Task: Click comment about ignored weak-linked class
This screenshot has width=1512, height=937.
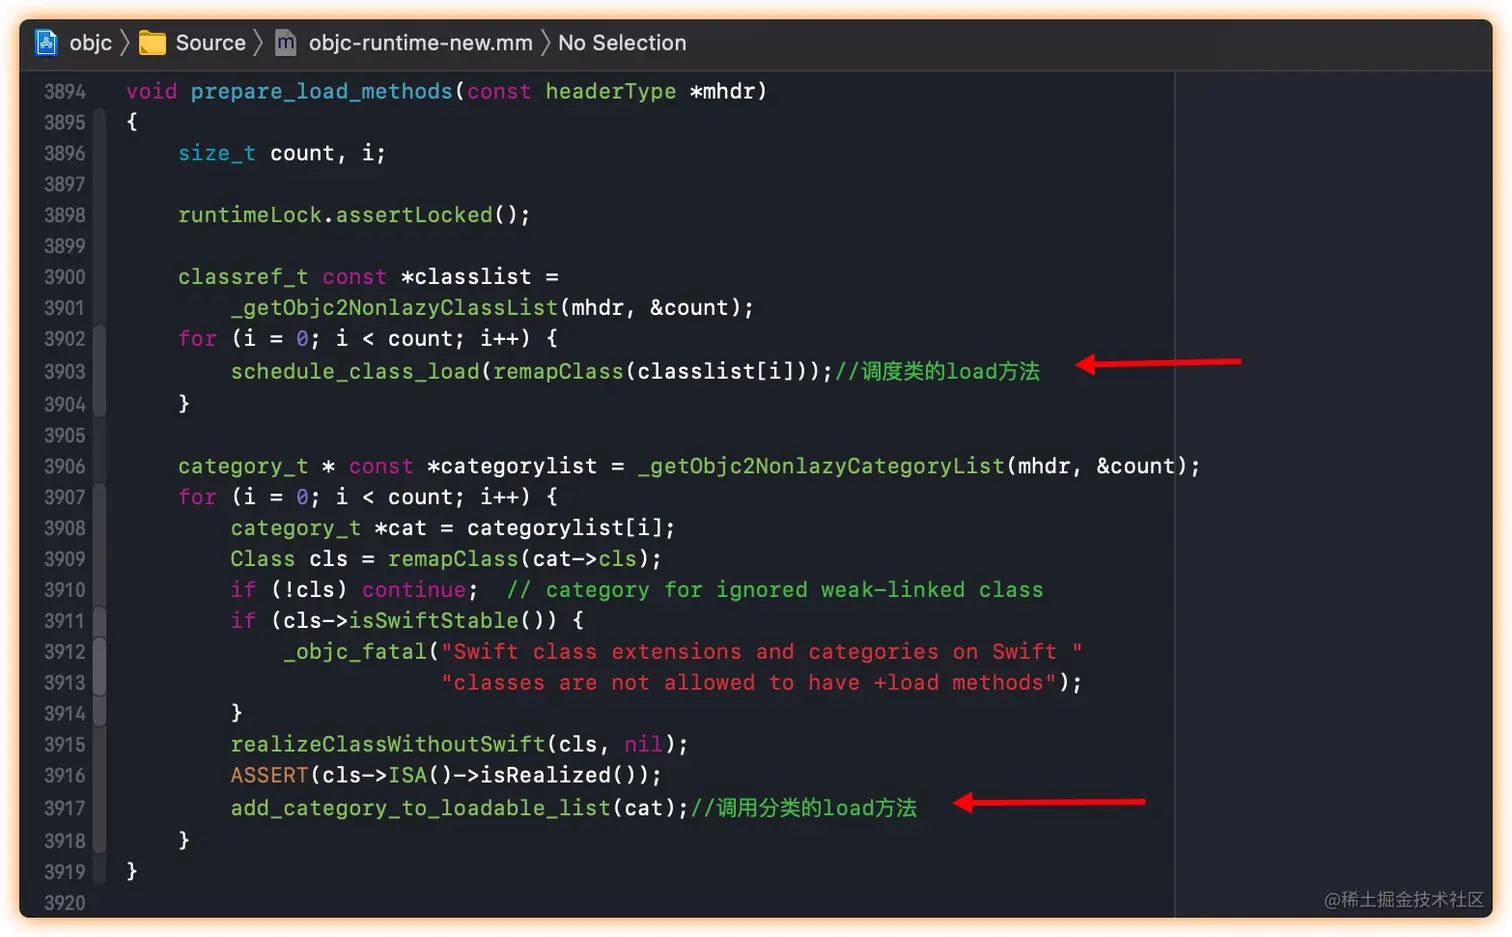Action: click(775, 590)
